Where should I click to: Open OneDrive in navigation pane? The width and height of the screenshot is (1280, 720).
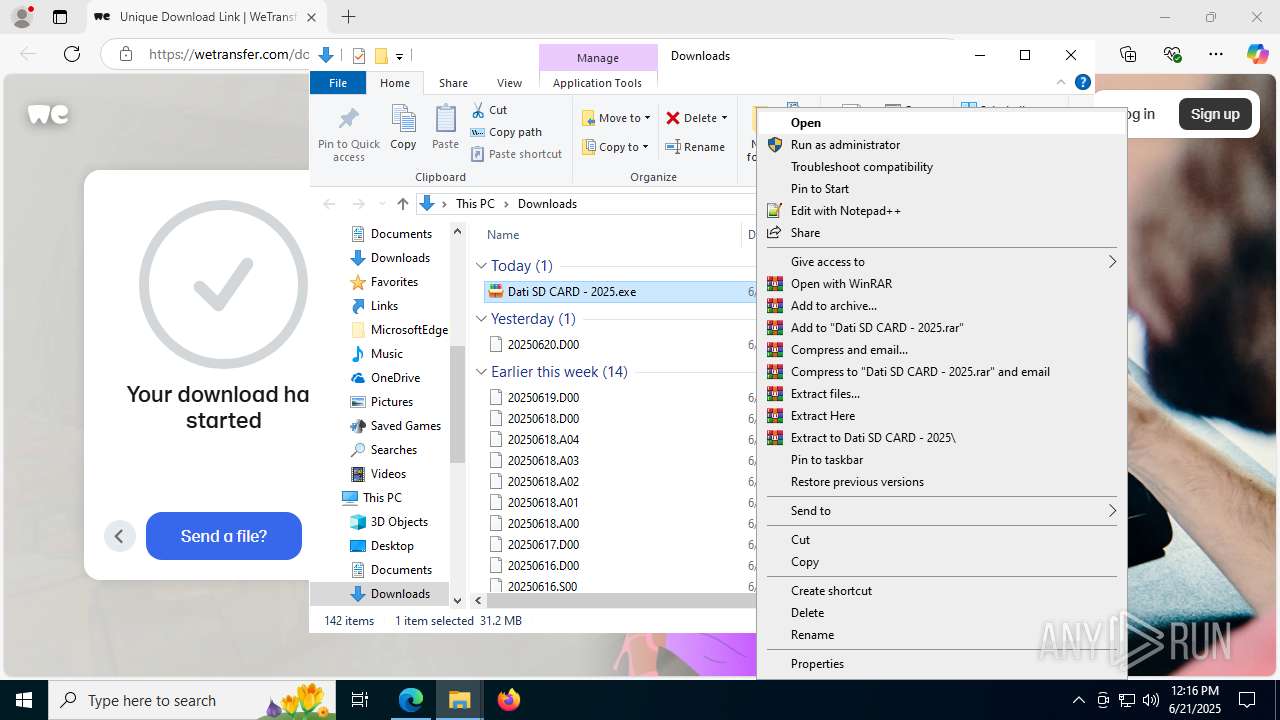395,378
